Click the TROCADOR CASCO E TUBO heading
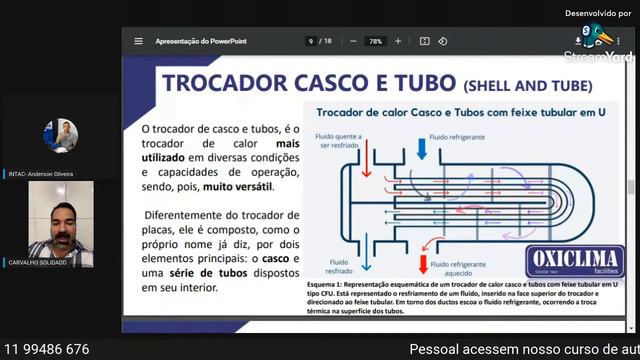Viewport: 640px width, 360px height. [309, 83]
